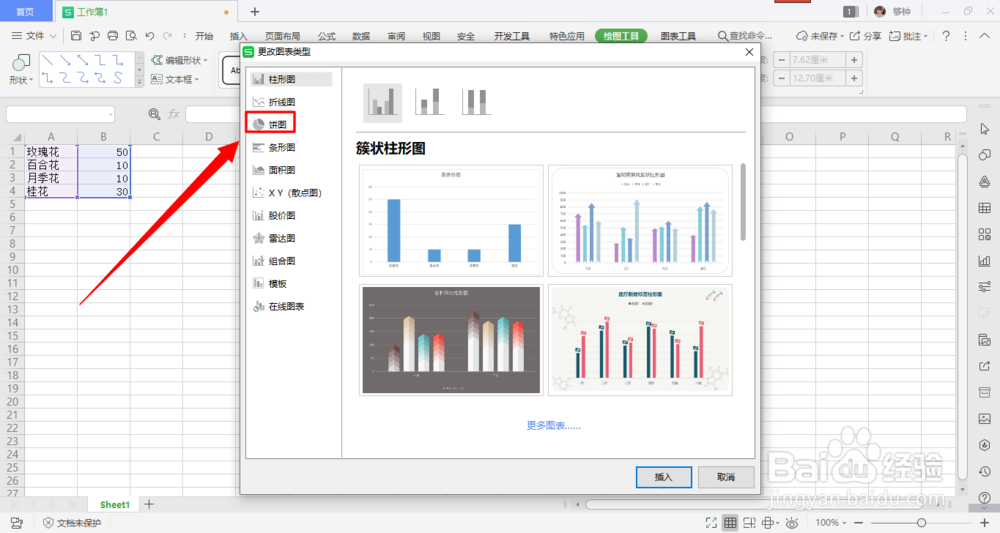
Task: Select the 柱形图 chart category
Action: click(291, 79)
